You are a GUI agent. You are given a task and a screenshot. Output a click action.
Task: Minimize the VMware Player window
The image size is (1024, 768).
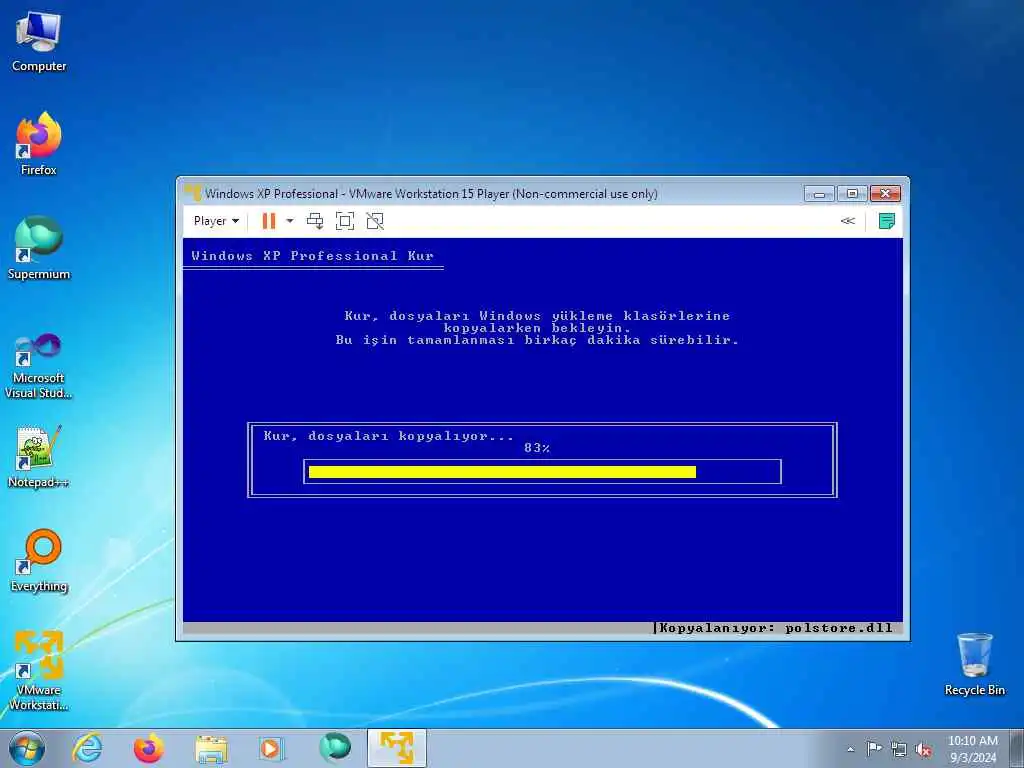(x=819, y=193)
